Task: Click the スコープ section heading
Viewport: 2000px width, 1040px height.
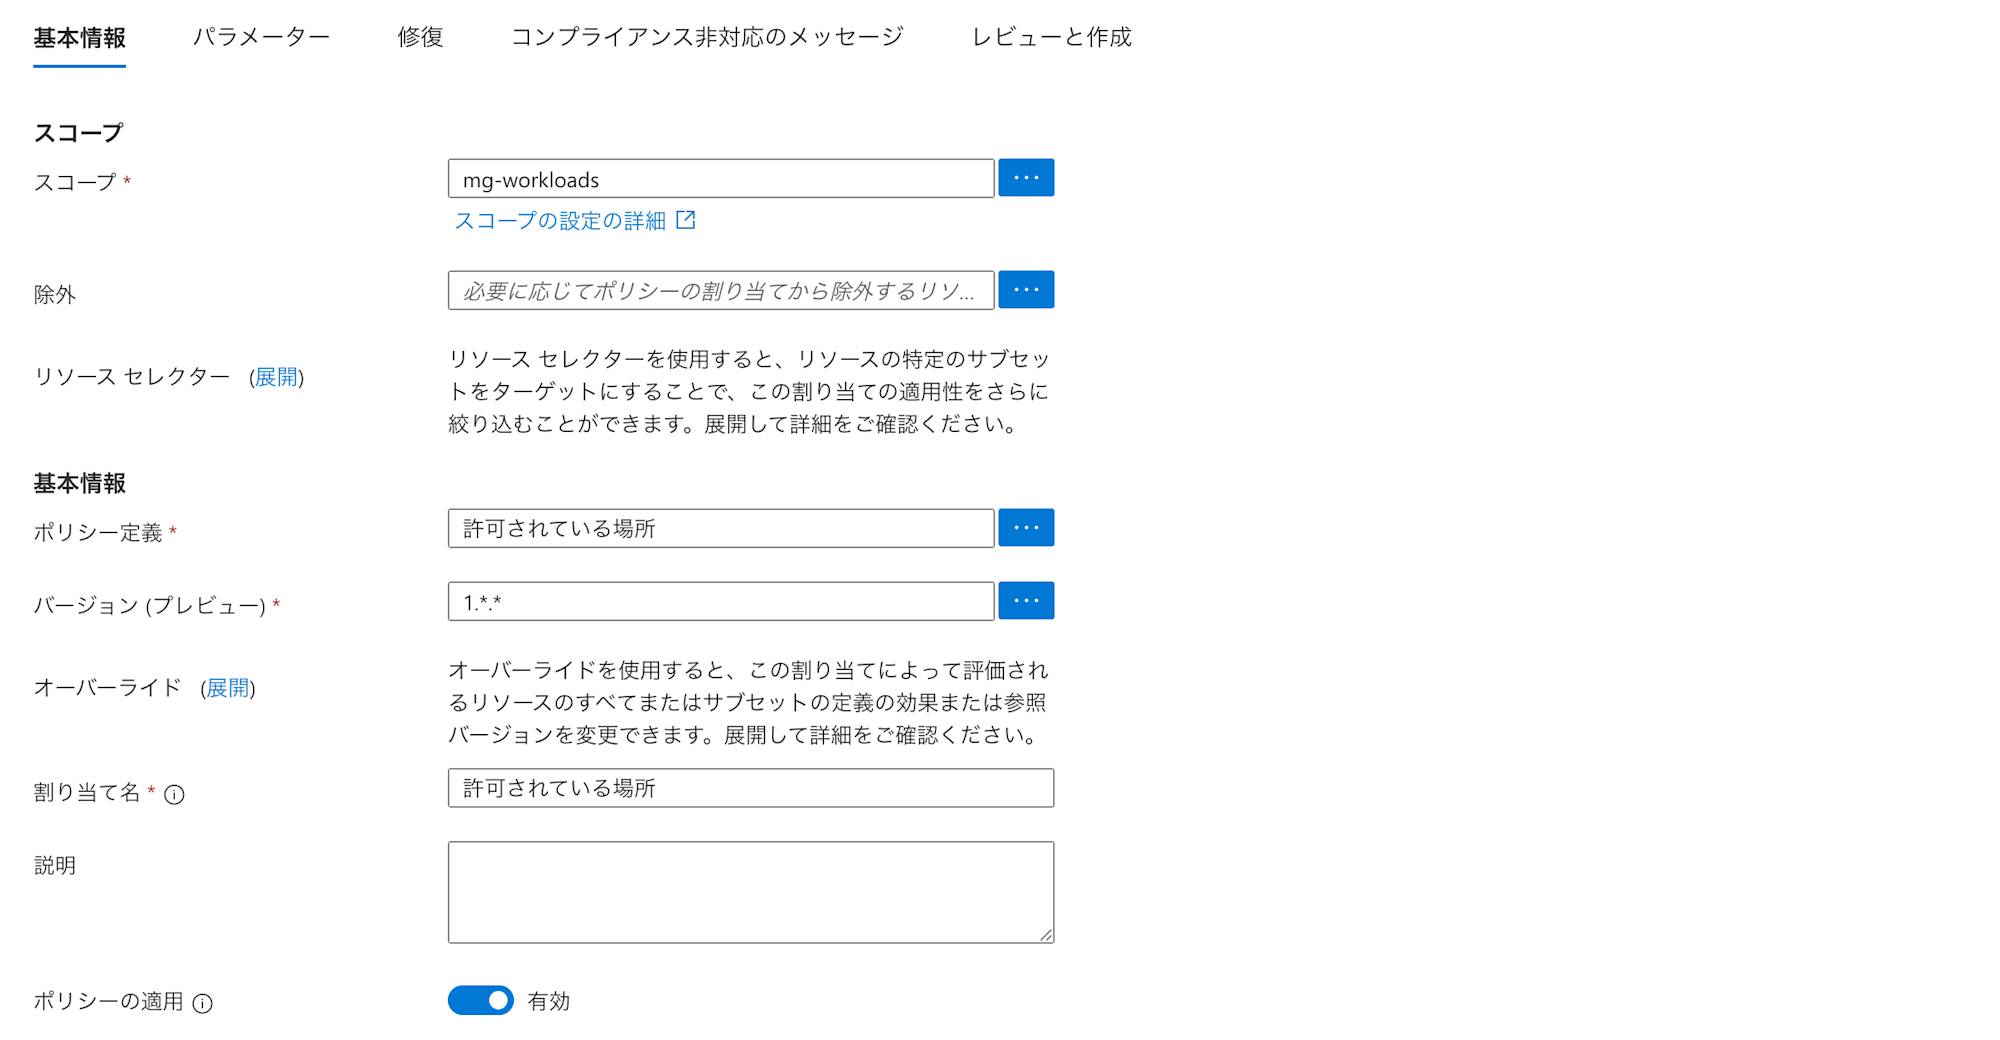Action: pyautogui.click(x=78, y=133)
